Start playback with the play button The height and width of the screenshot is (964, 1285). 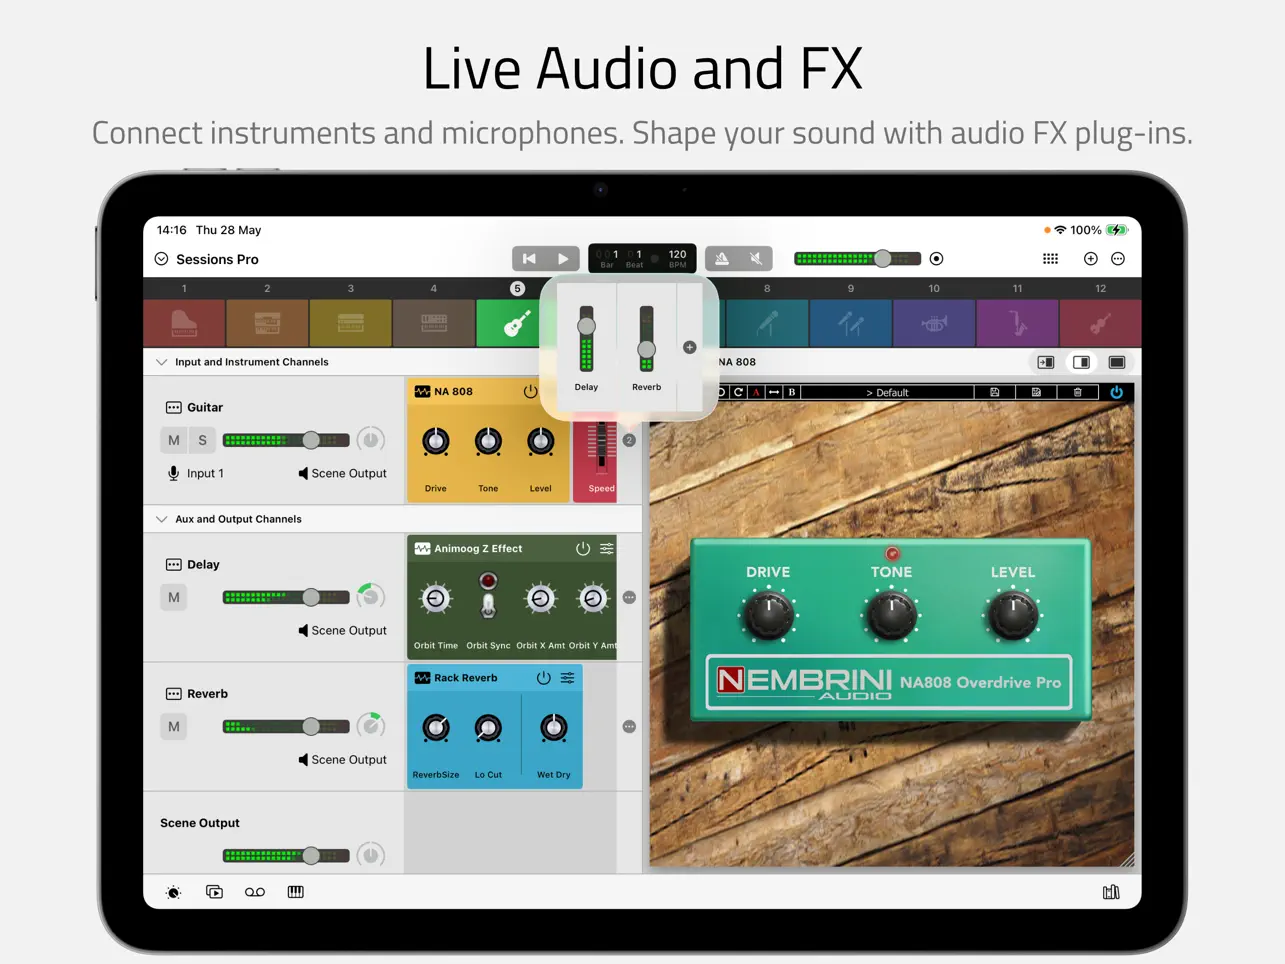click(x=563, y=259)
